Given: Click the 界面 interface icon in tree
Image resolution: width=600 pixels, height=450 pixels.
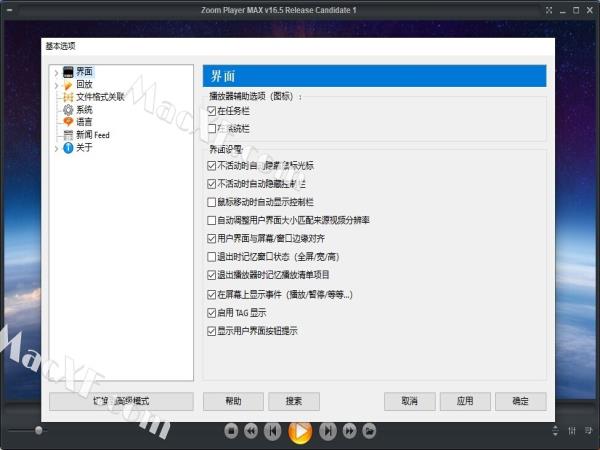Looking at the screenshot, I should tap(68, 72).
